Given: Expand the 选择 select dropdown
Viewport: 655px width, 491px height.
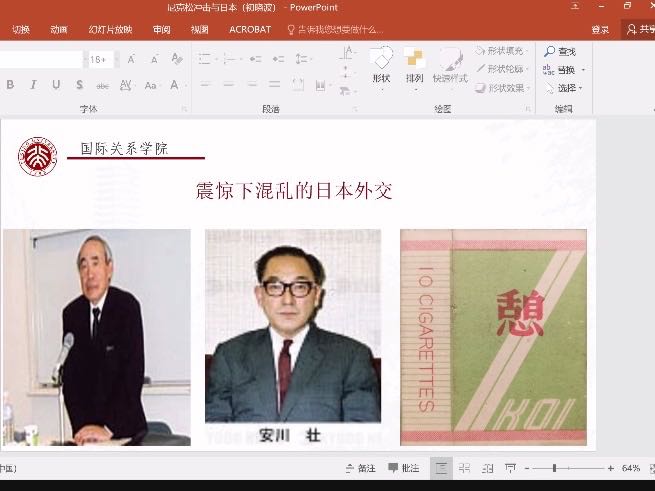Looking at the screenshot, I should tap(583, 88).
